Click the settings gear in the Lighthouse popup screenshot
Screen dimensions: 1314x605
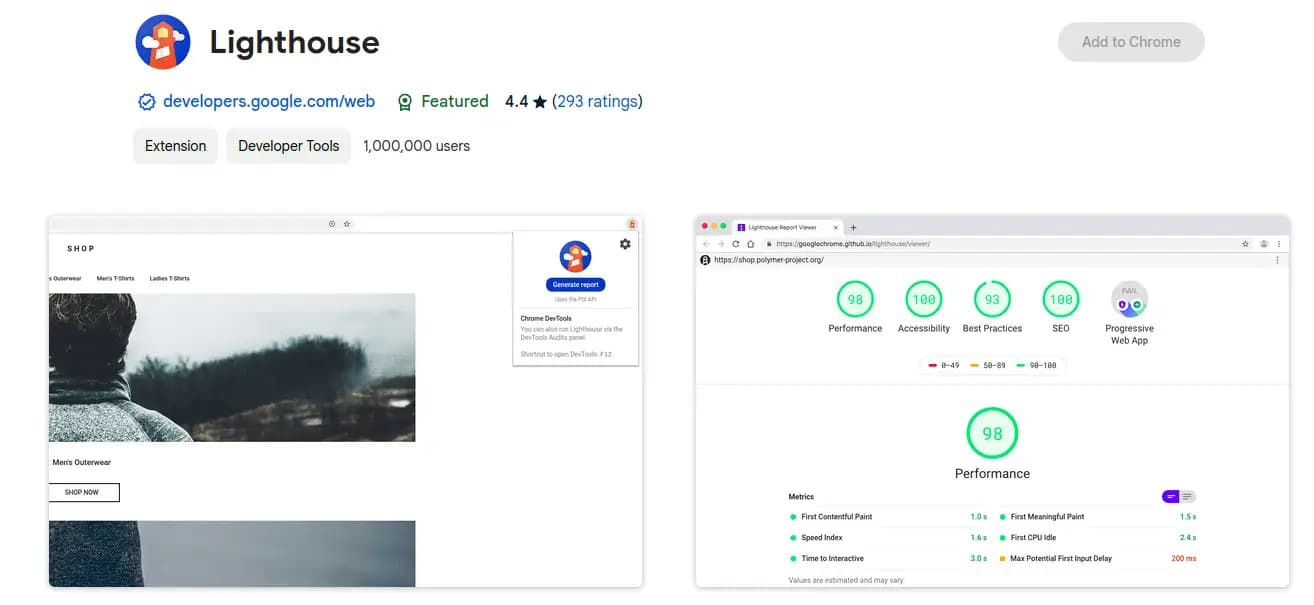(625, 244)
